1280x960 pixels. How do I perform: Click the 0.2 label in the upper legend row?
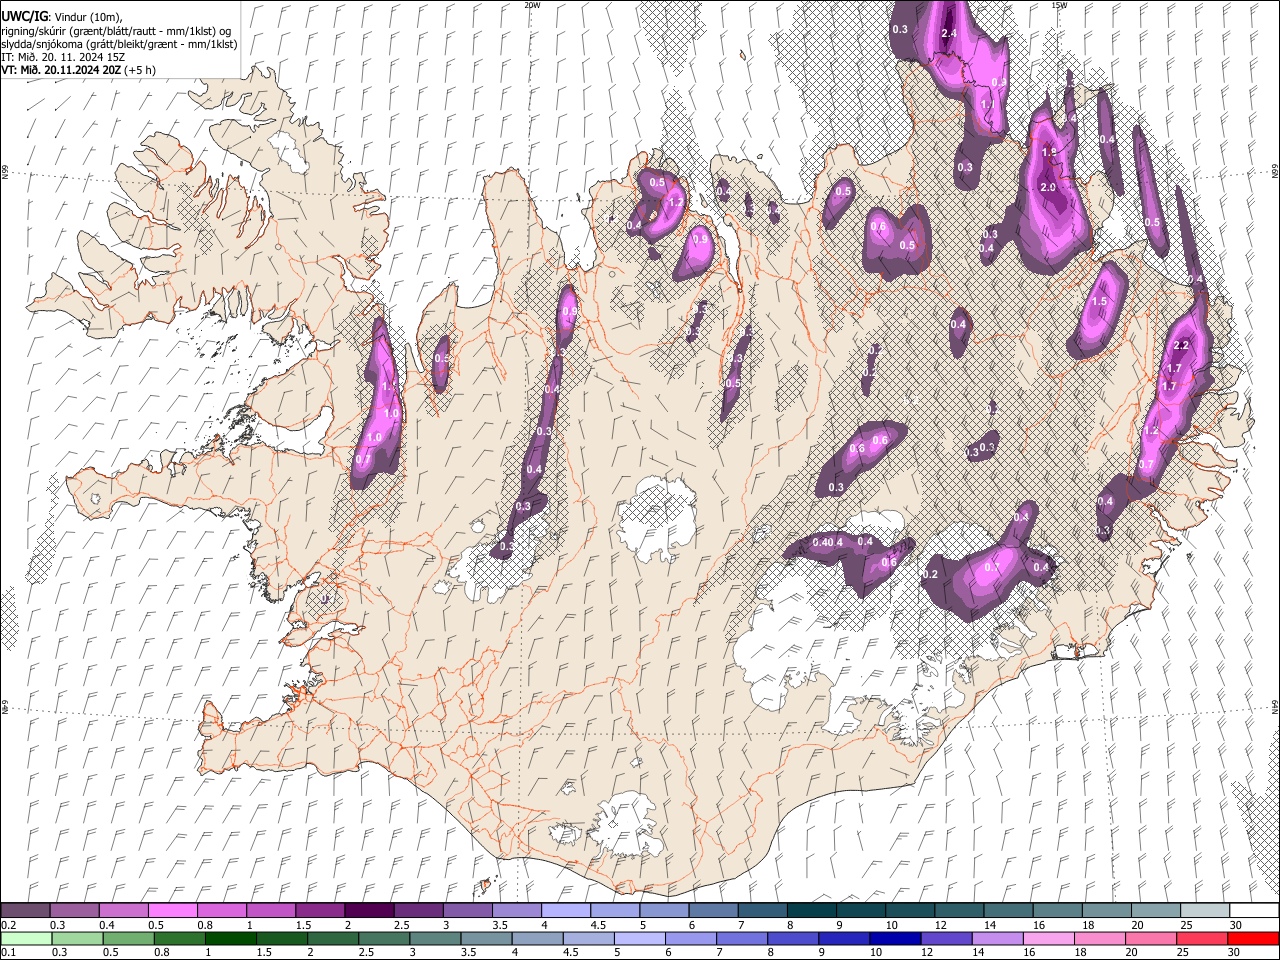click(x=9, y=925)
